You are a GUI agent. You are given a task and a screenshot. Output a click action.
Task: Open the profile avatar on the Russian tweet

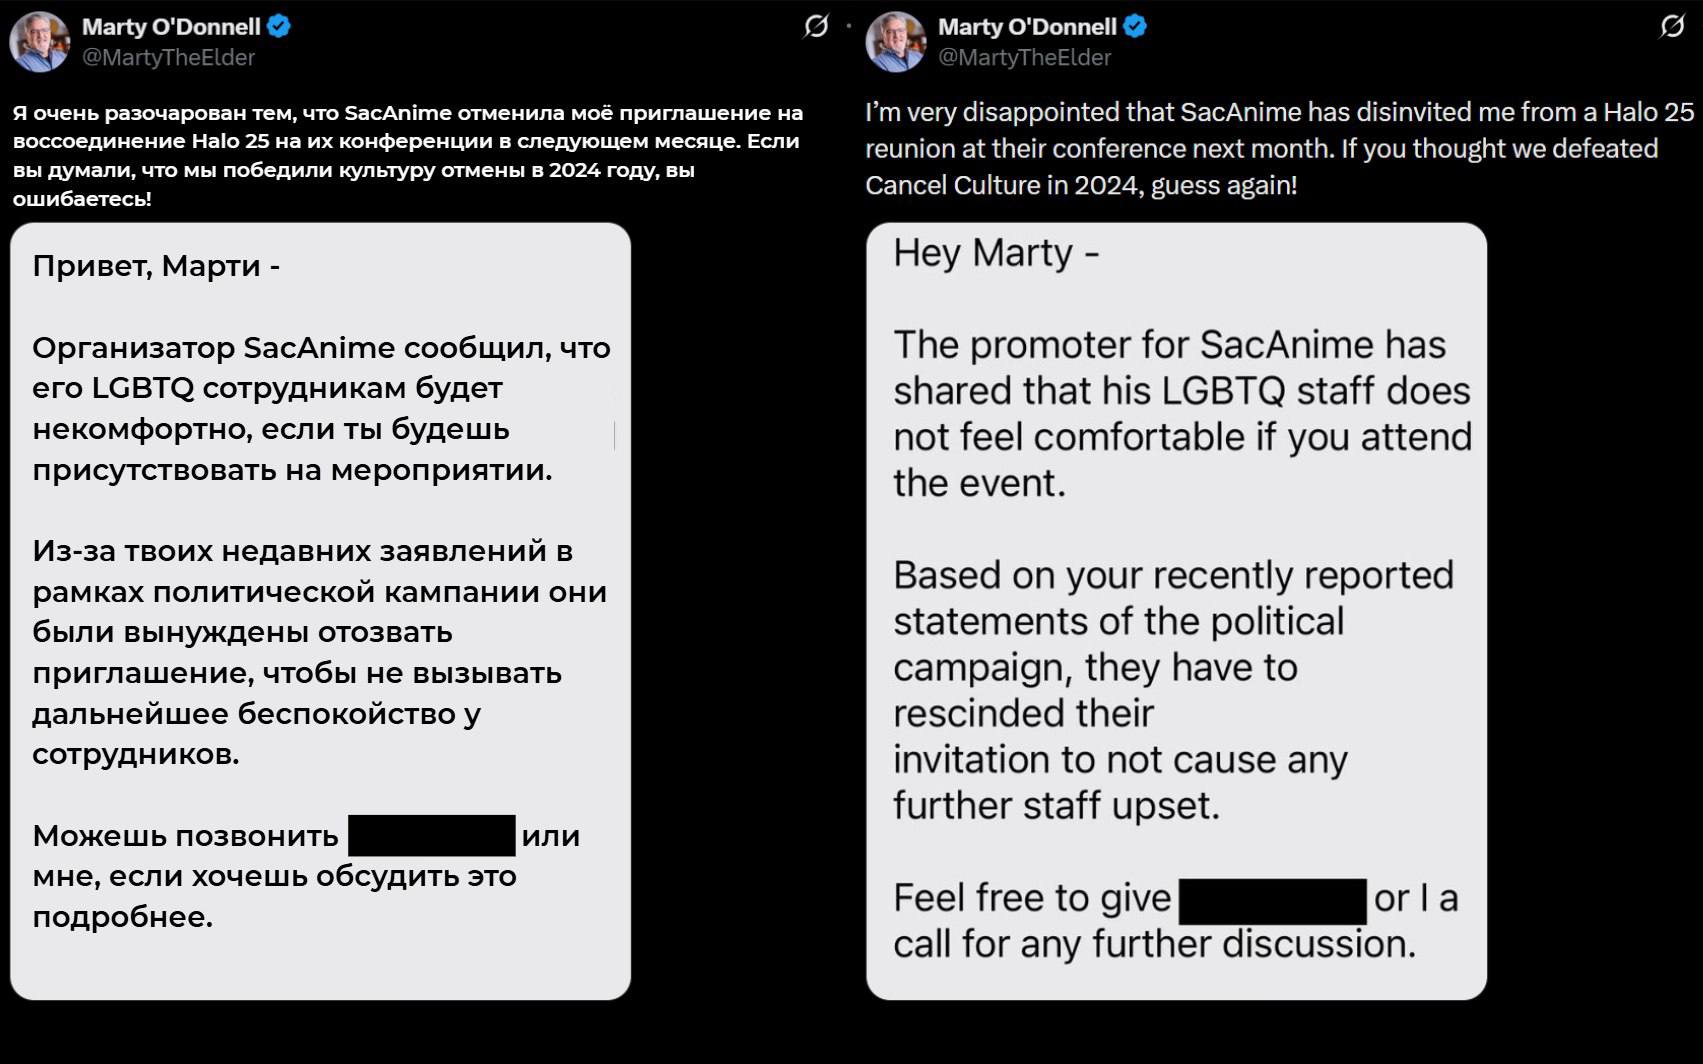point(39,42)
